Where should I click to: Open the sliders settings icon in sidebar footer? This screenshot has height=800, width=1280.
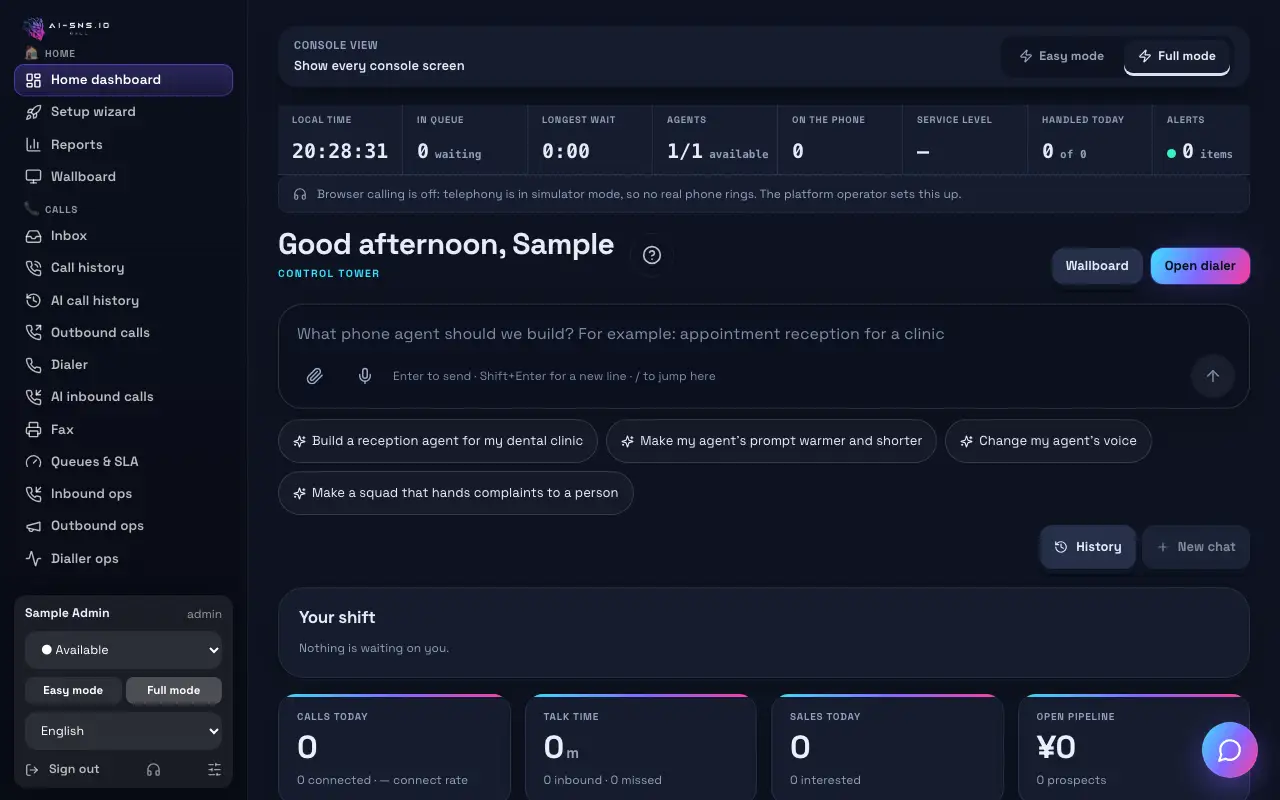coord(214,769)
